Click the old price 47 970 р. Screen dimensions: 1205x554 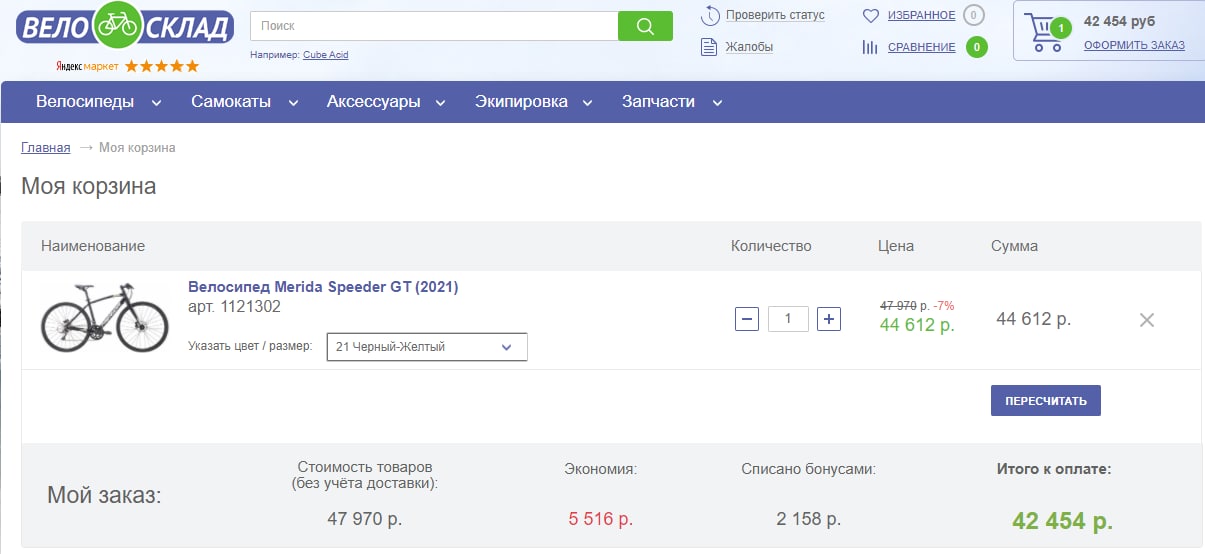tap(905, 305)
